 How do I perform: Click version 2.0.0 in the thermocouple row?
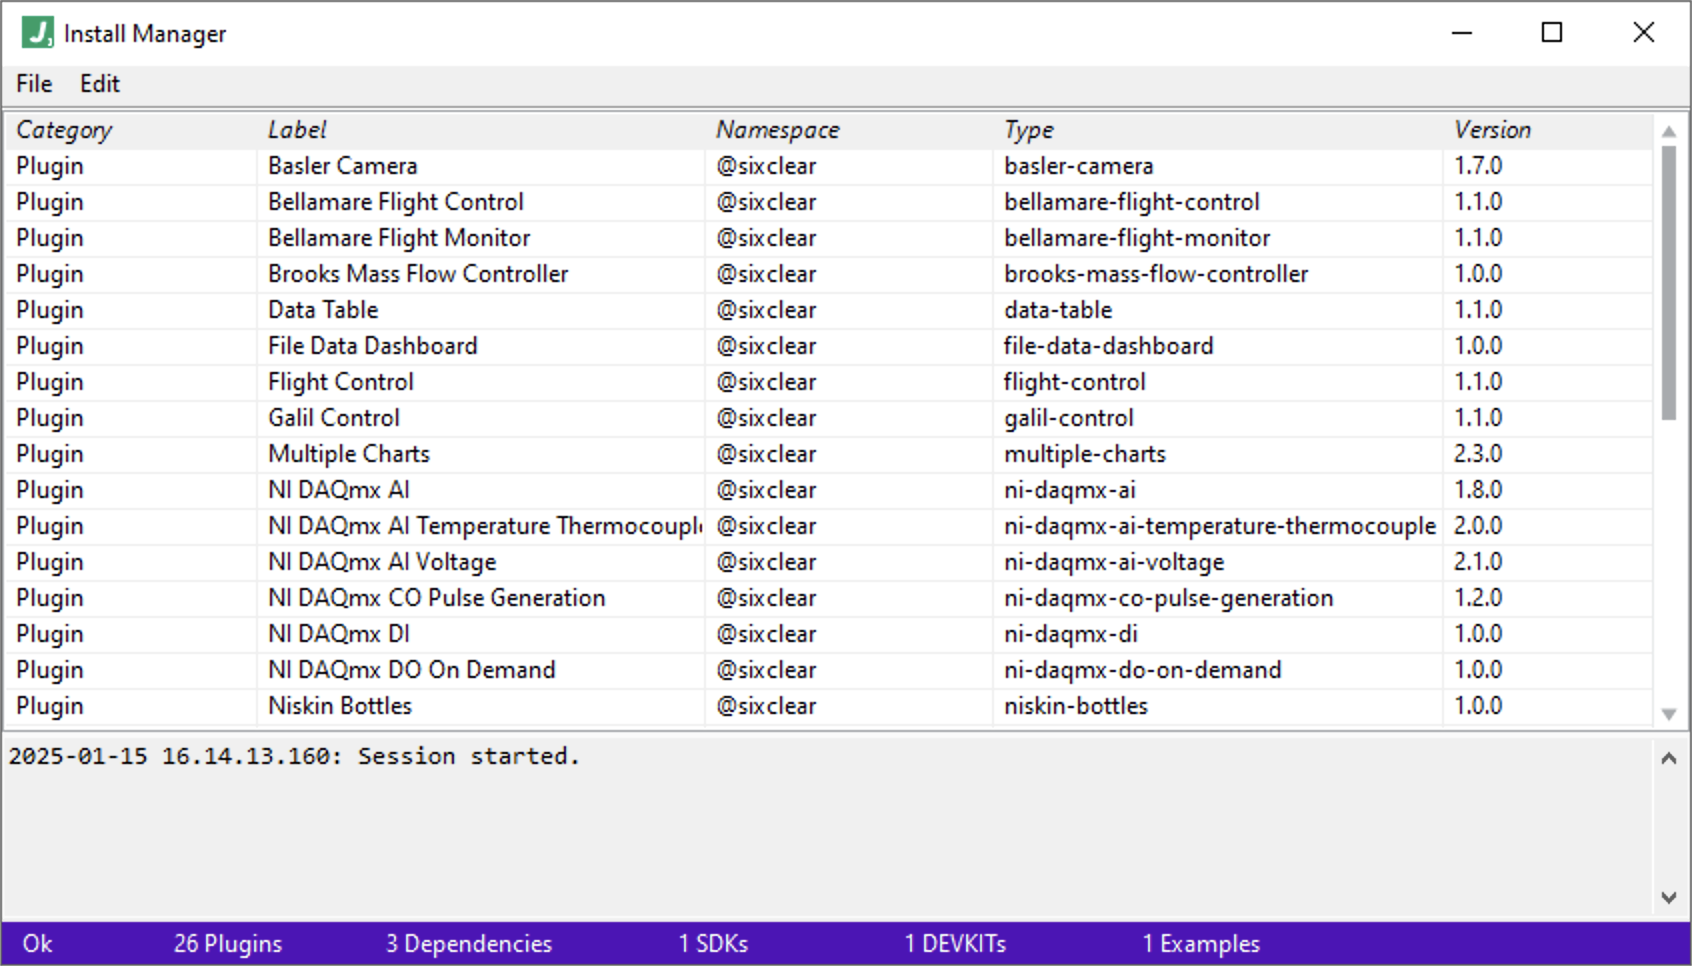coord(1478,526)
